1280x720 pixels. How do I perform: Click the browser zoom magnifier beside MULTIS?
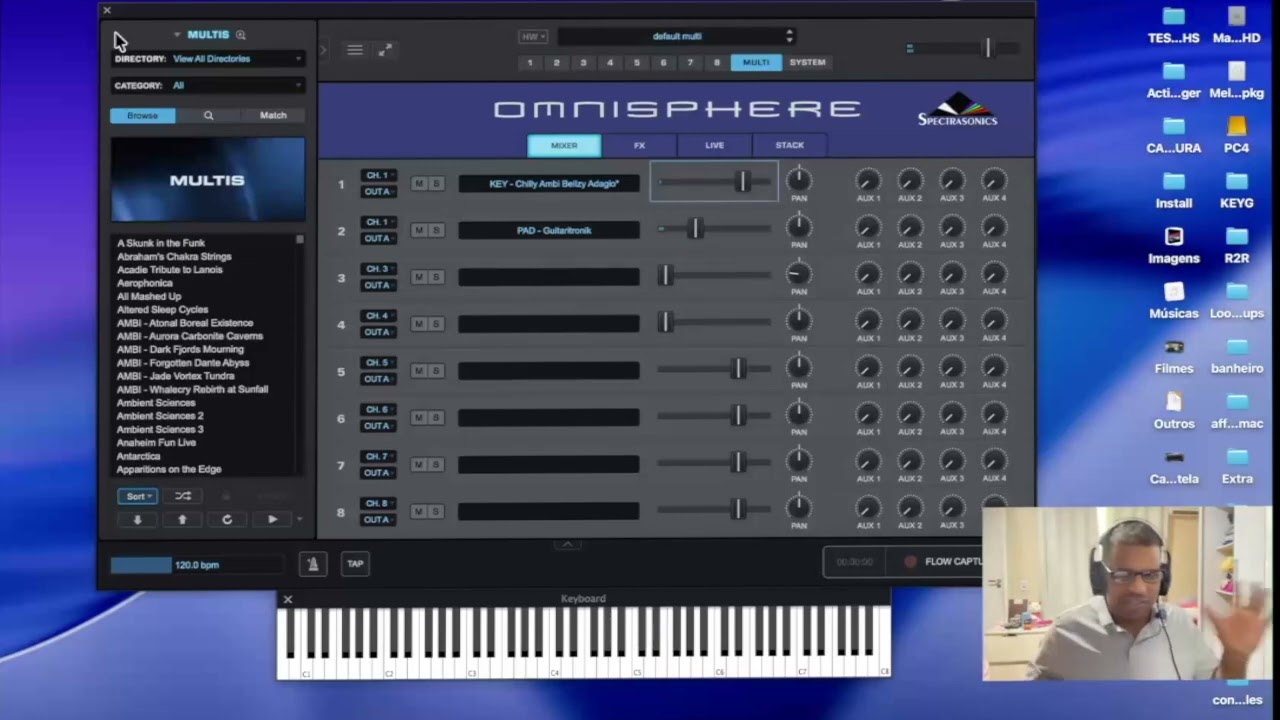pos(240,35)
